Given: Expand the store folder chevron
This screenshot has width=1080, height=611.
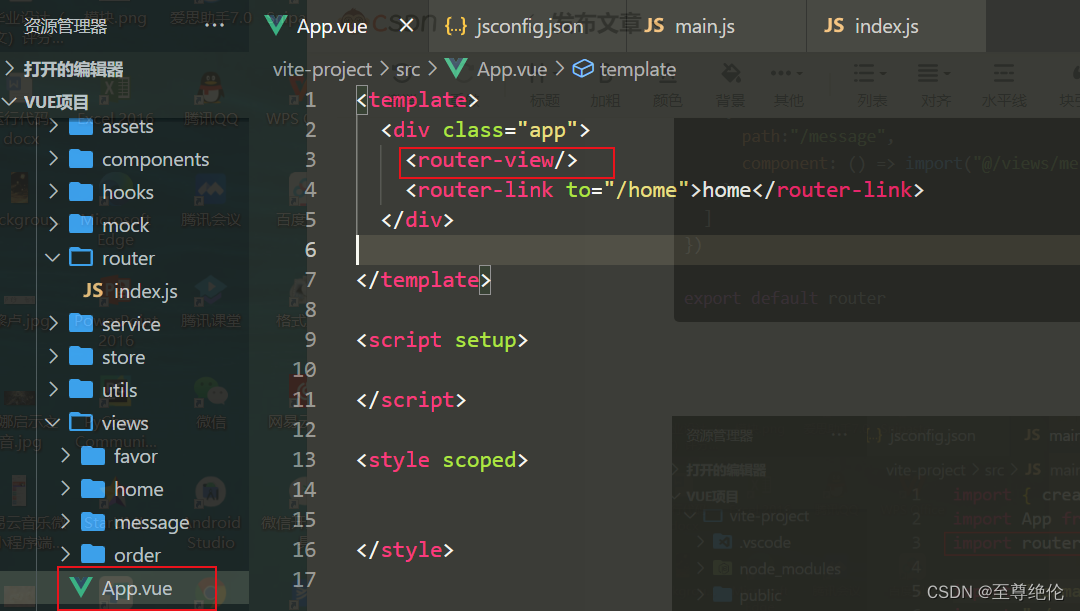Looking at the screenshot, I should (54, 356).
